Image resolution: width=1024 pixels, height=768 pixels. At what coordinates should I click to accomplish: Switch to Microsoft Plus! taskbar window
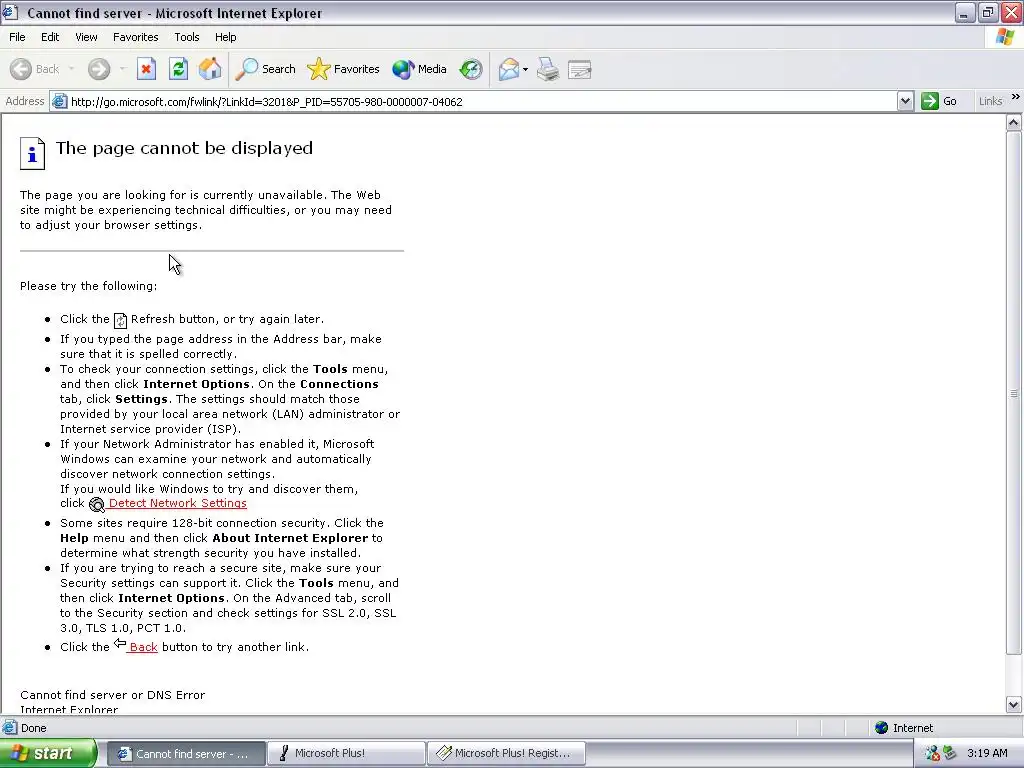click(346, 753)
